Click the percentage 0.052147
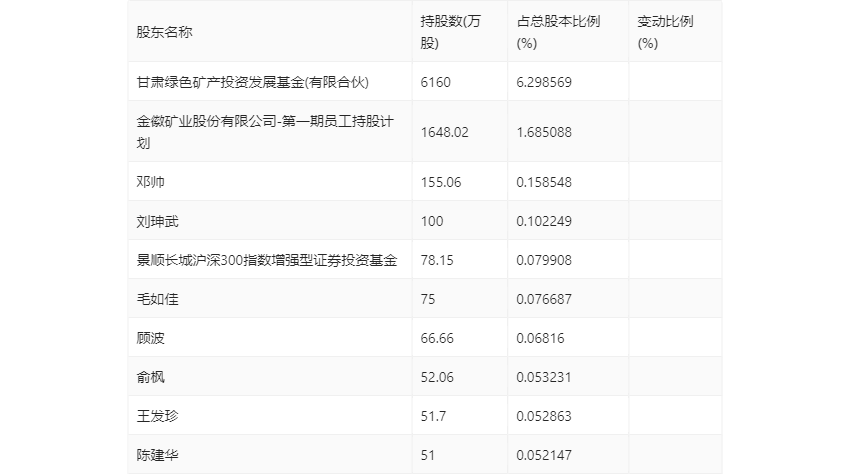 tap(544, 455)
